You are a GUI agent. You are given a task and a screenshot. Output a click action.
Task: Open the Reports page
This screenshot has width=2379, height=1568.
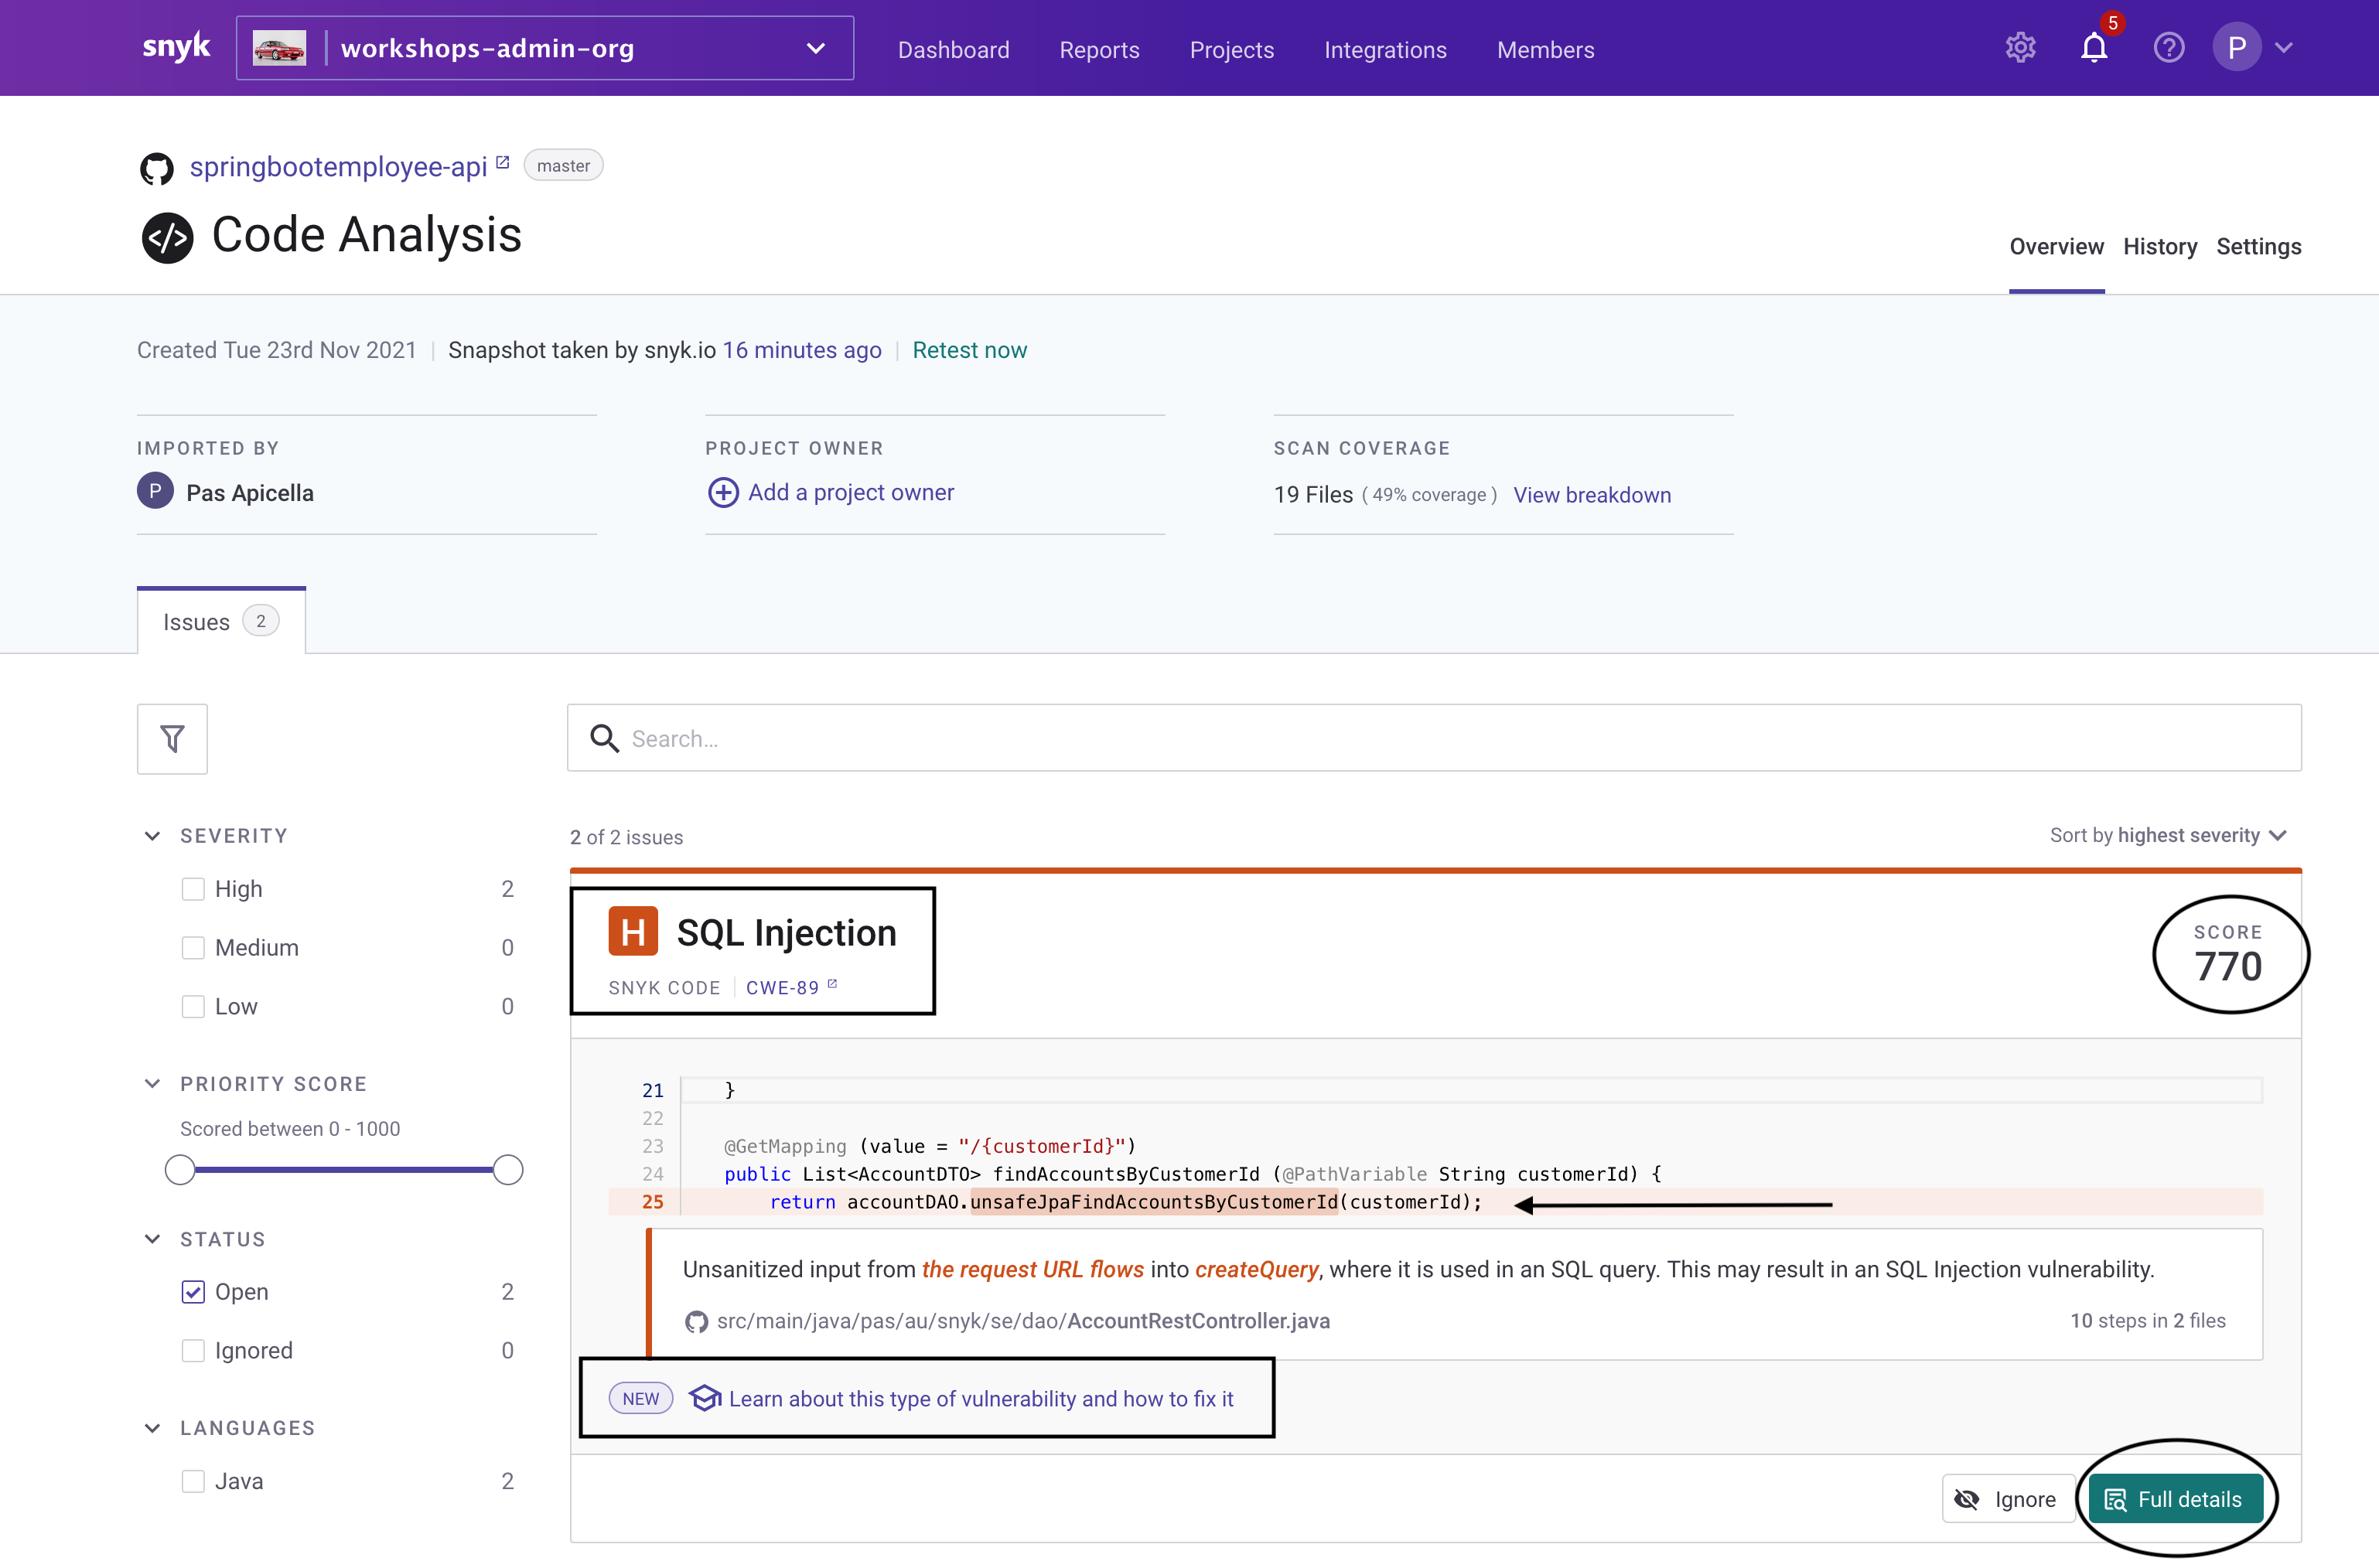point(1099,49)
